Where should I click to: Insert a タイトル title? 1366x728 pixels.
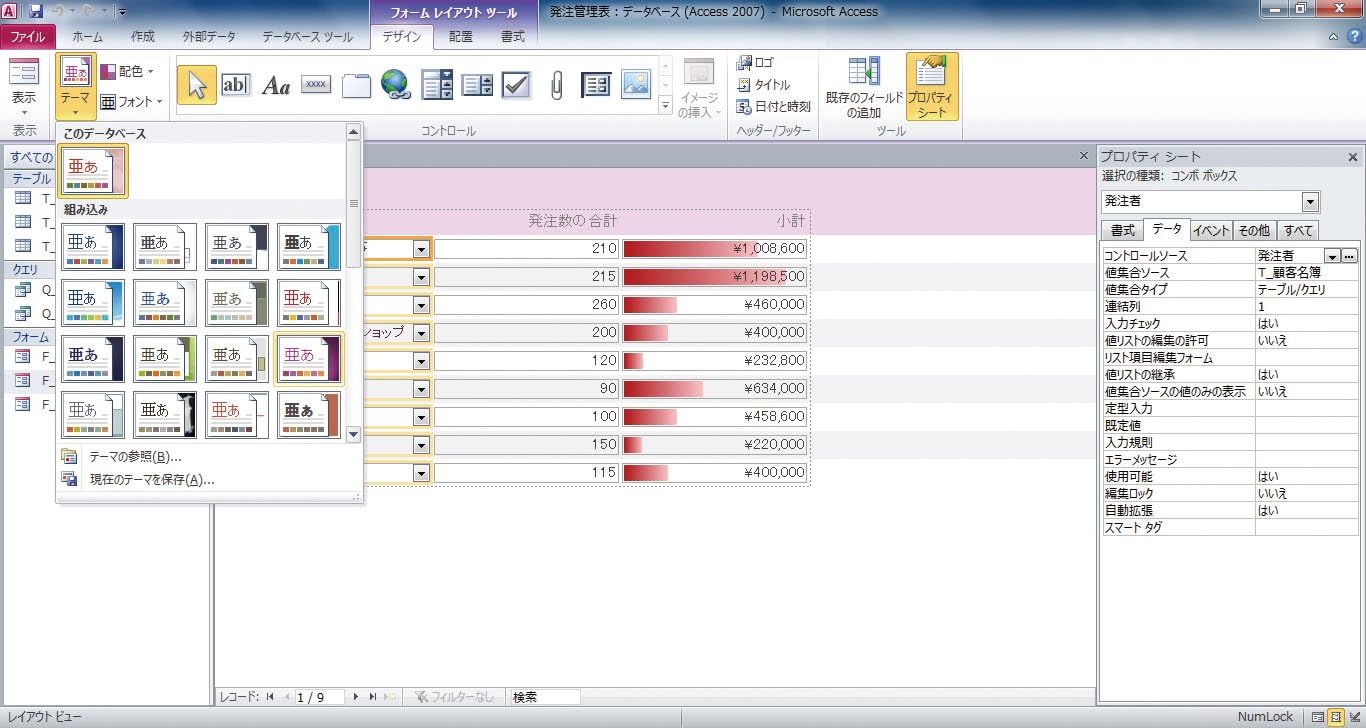click(763, 85)
